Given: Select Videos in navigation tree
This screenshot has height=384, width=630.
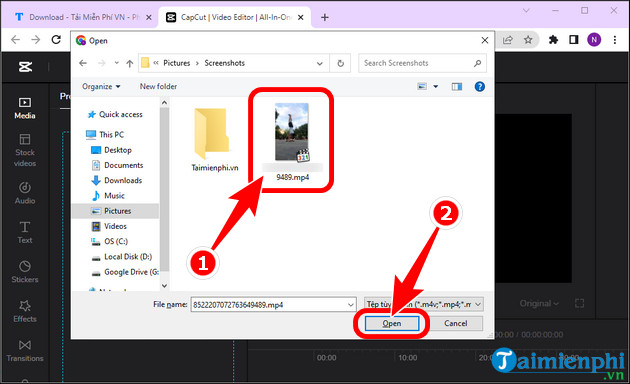Looking at the screenshot, I should (109, 226).
